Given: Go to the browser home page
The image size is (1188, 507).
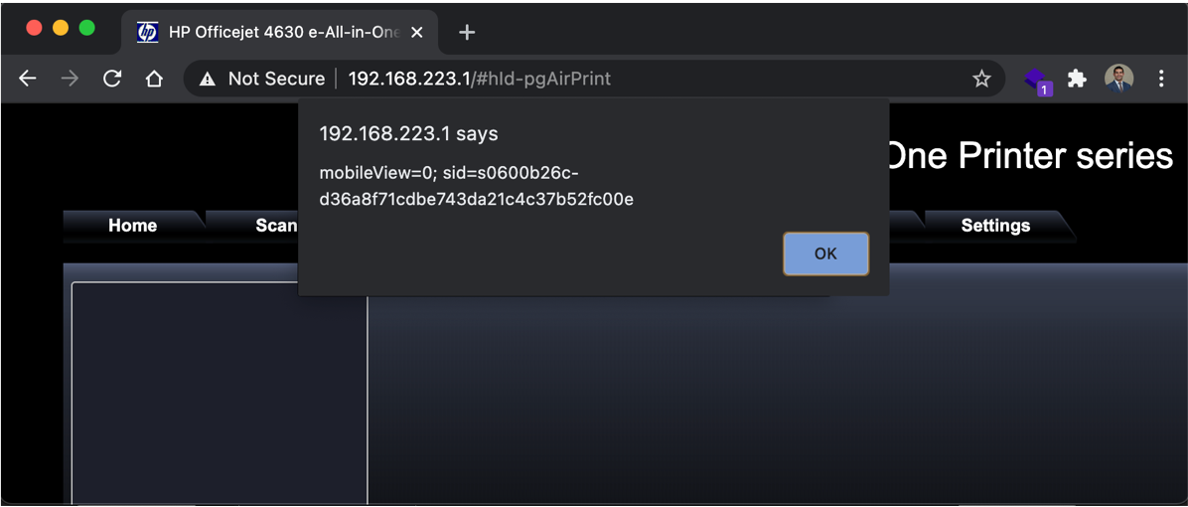Looking at the screenshot, I should [154, 79].
